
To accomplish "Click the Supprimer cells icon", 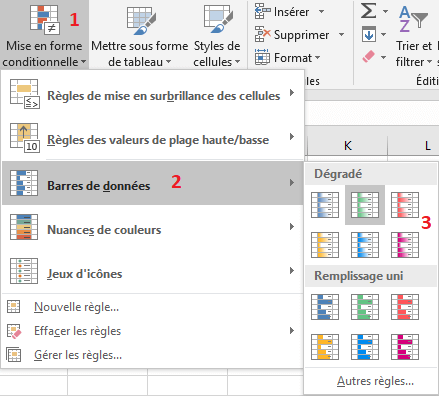I will (x=263, y=34).
